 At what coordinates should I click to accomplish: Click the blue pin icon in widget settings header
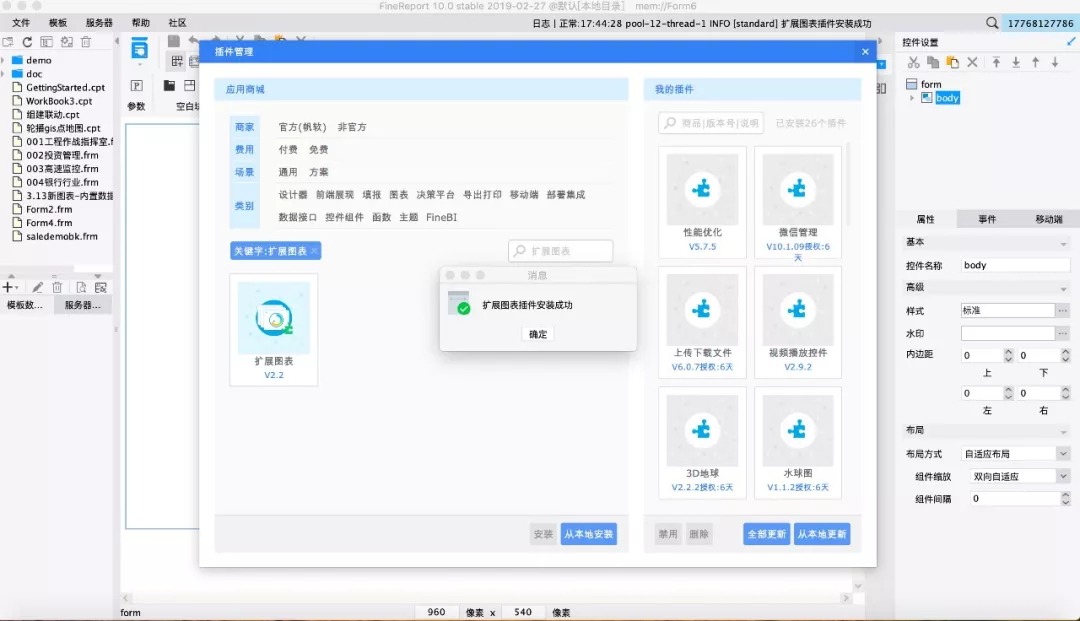point(1071,42)
